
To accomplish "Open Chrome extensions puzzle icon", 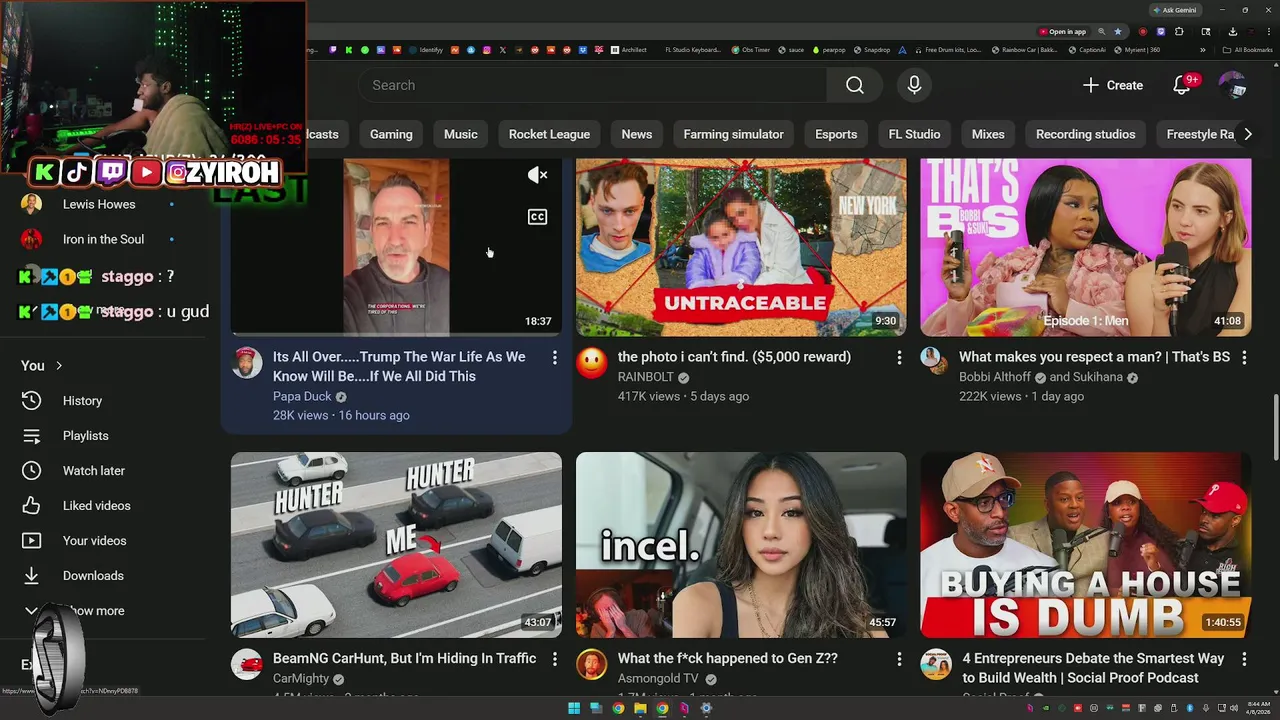I will pos(1178,32).
